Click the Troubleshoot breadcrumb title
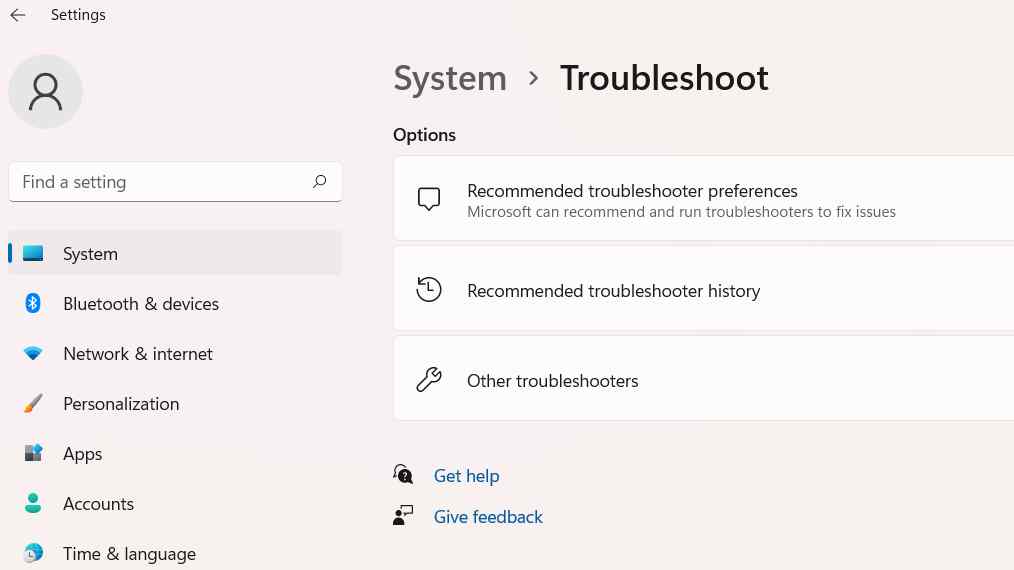1014x570 pixels. click(x=664, y=78)
